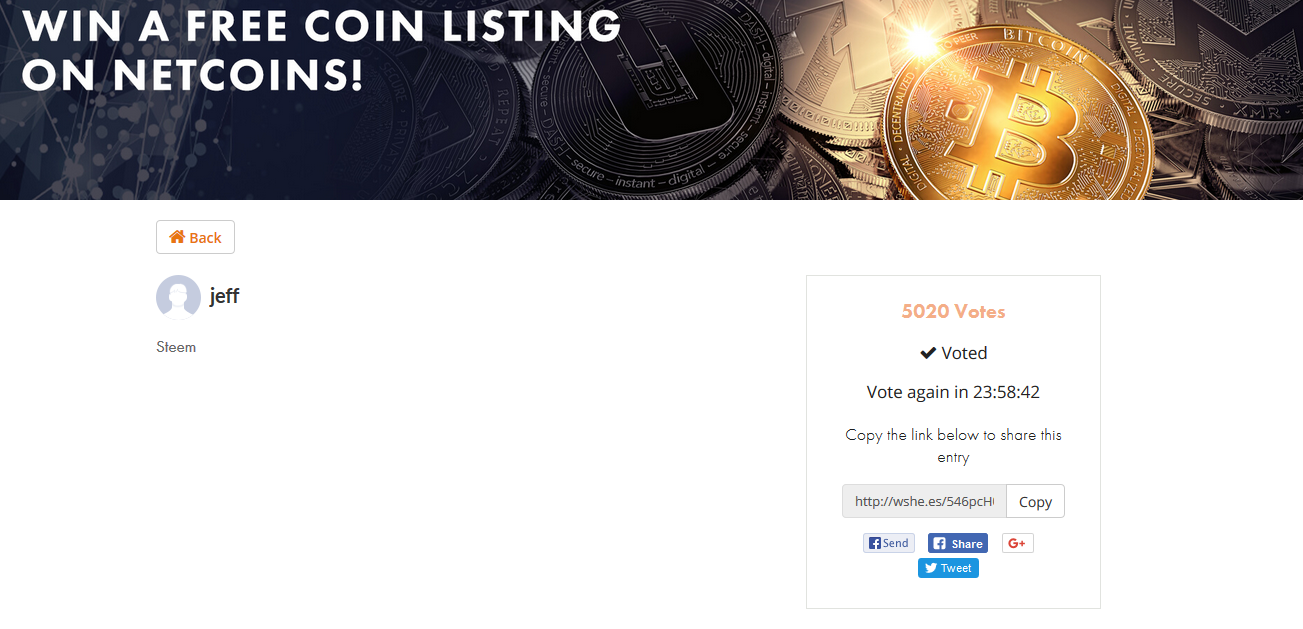This screenshot has width=1303, height=629.
Task: Click the 5020 Votes count
Action: tap(953, 311)
